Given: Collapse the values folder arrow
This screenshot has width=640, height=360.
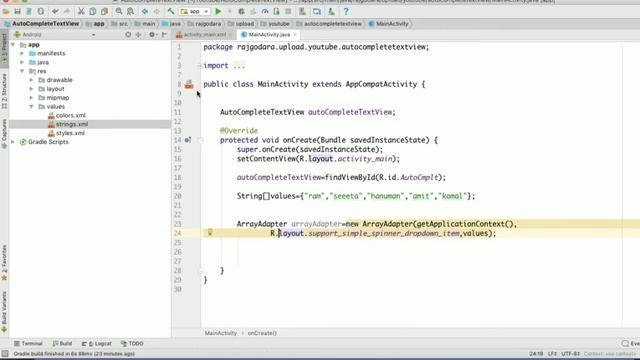Looking at the screenshot, I should (31, 107).
